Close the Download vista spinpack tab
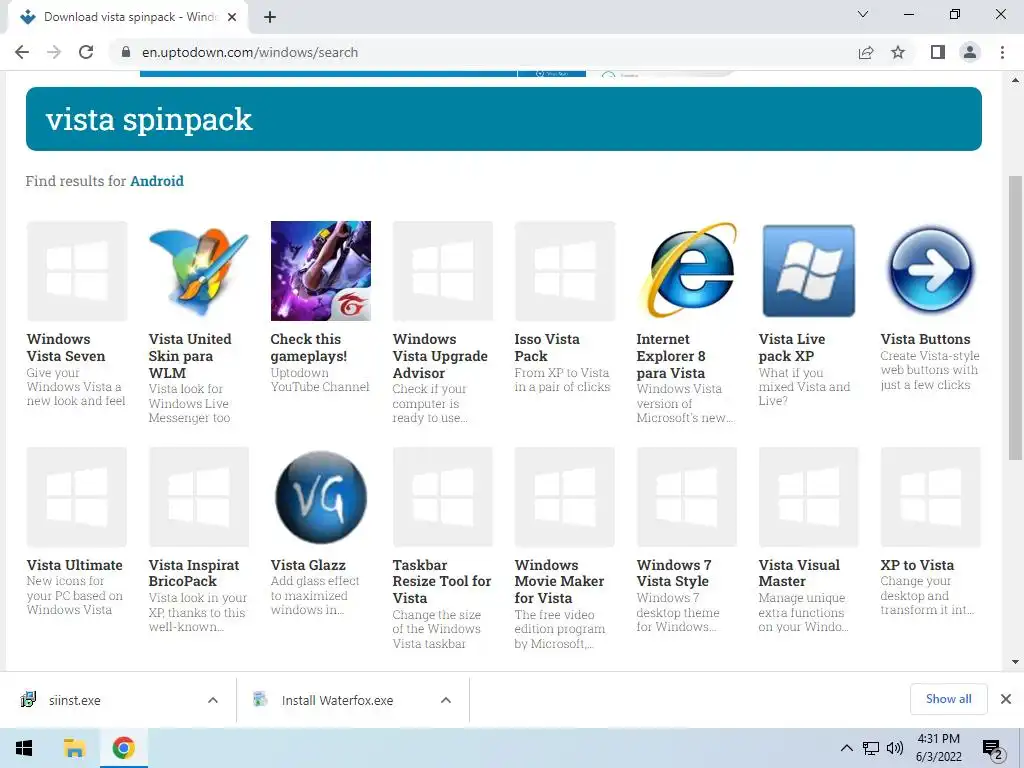This screenshot has width=1024, height=768. click(x=232, y=17)
